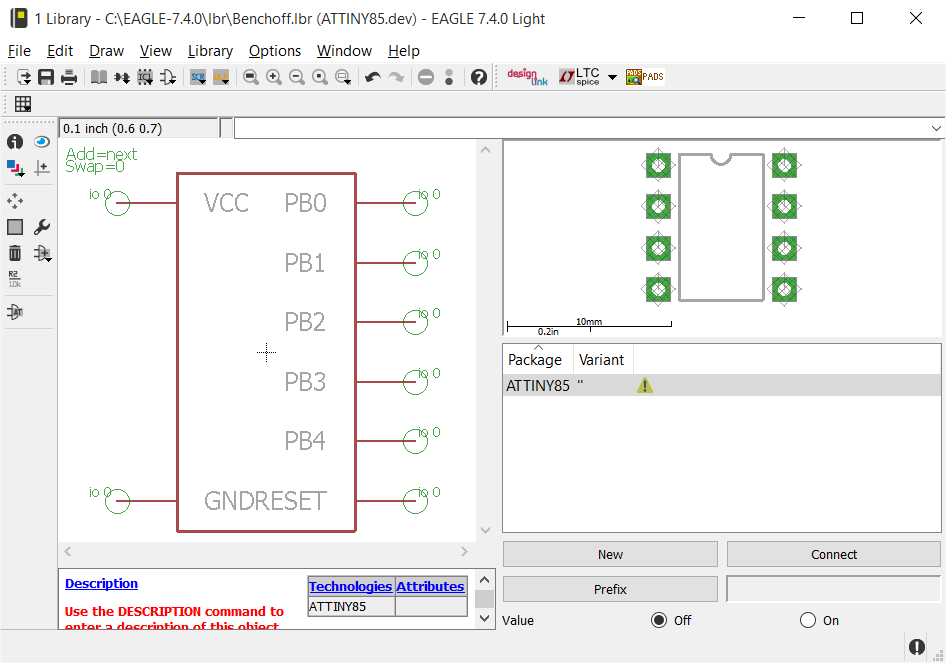Open the Library menu
This screenshot has width=946, height=663.
(x=210, y=51)
